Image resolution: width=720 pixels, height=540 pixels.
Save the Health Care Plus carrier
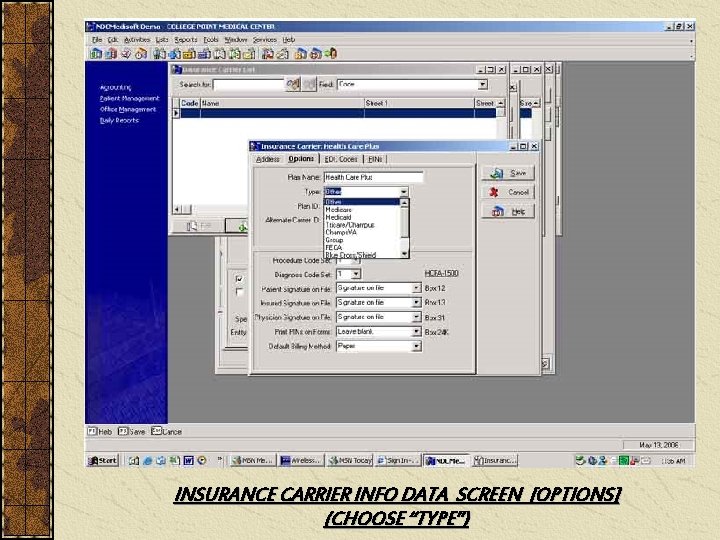coord(508,173)
